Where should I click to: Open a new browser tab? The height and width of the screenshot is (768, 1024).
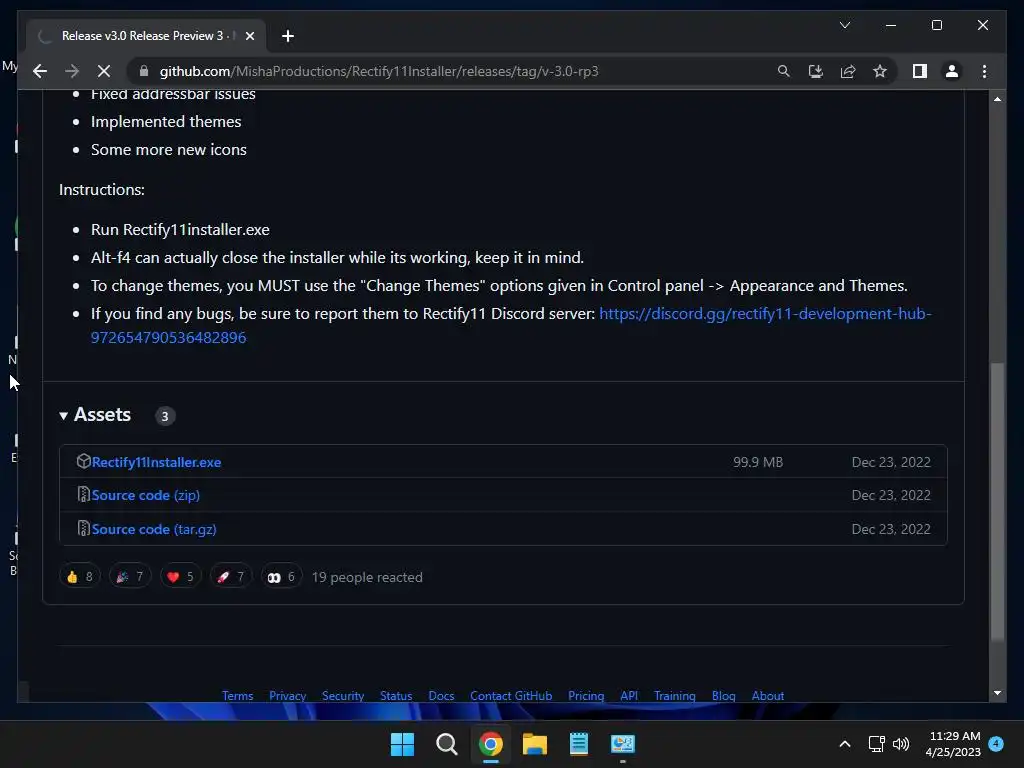click(287, 36)
